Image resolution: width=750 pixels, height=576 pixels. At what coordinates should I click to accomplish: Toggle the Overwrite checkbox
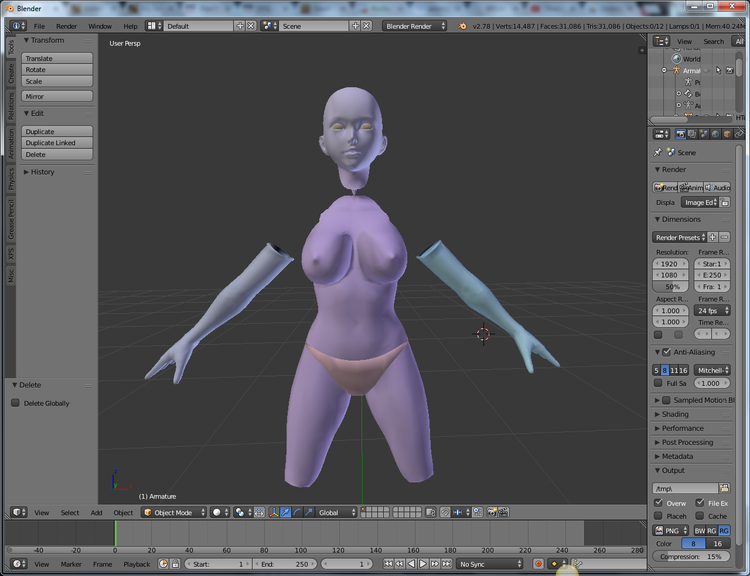click(658, 503)
